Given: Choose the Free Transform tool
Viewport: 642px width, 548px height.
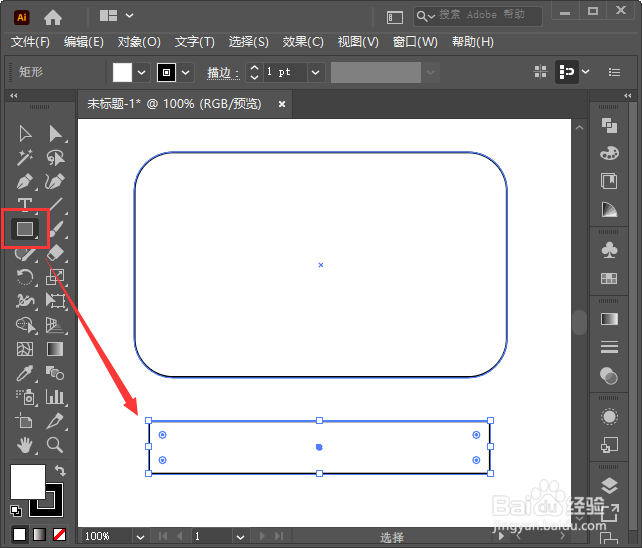Looking at the screenshot, I should point(55,301).
